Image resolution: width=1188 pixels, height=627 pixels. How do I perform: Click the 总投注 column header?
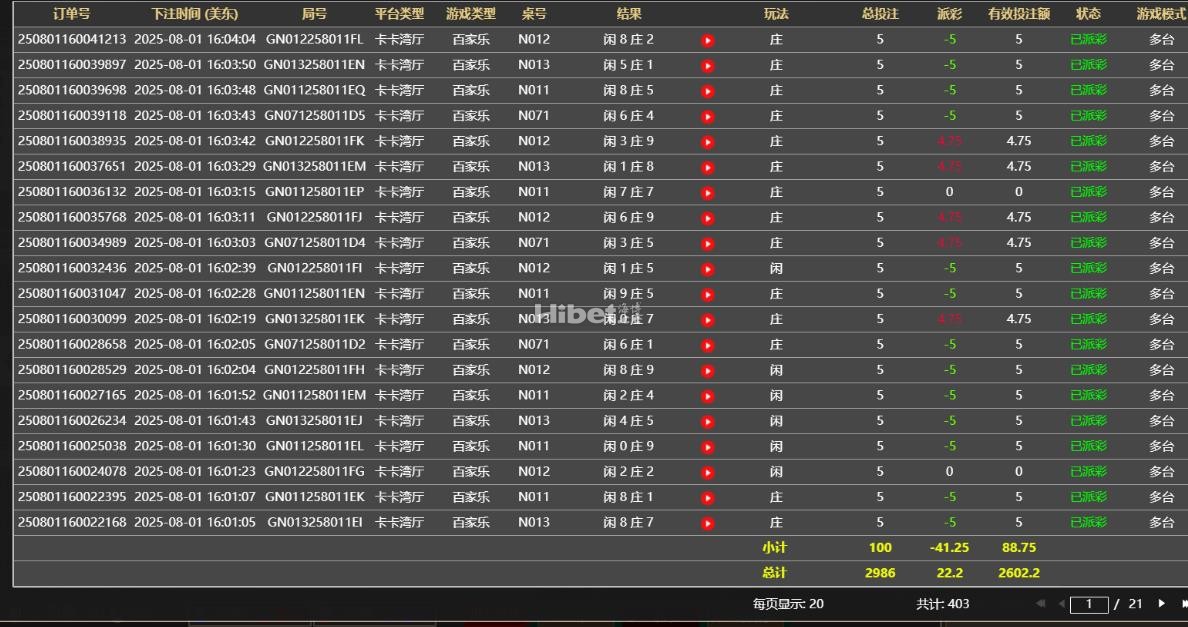(880, 14)
